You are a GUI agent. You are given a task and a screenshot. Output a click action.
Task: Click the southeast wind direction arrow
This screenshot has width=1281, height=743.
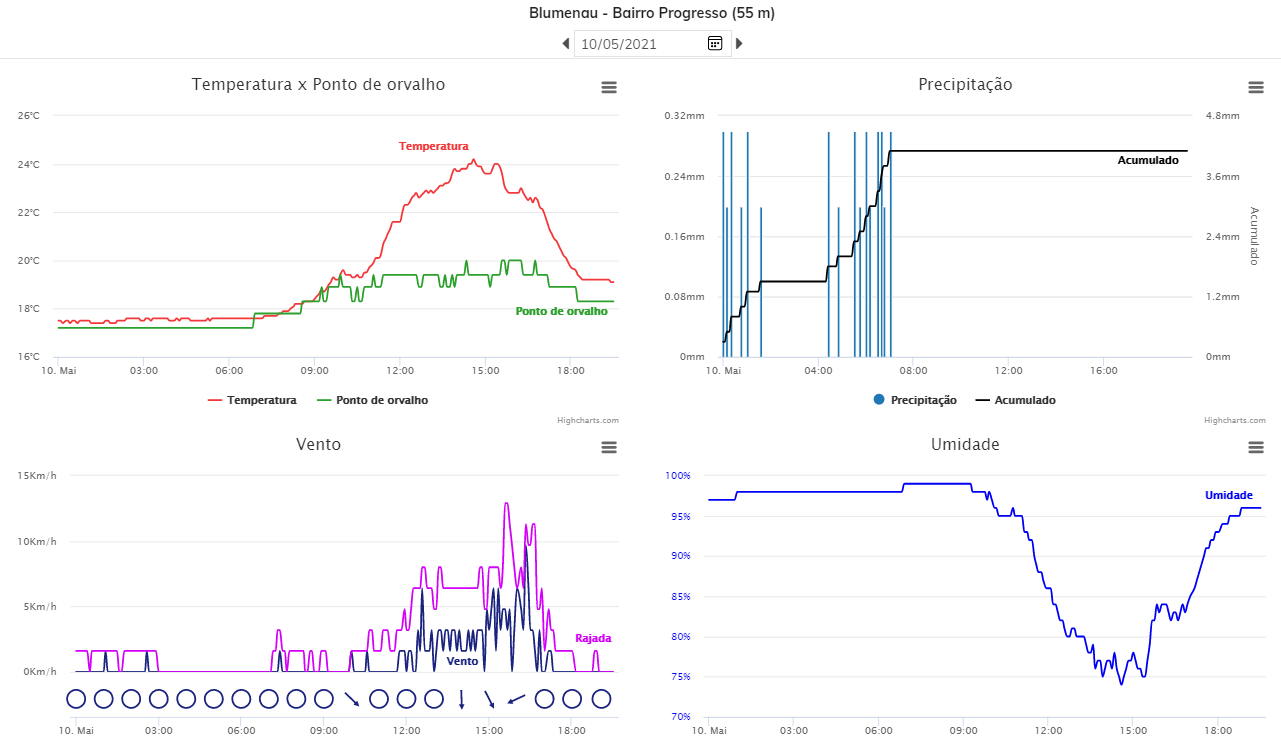pos(351,699)
